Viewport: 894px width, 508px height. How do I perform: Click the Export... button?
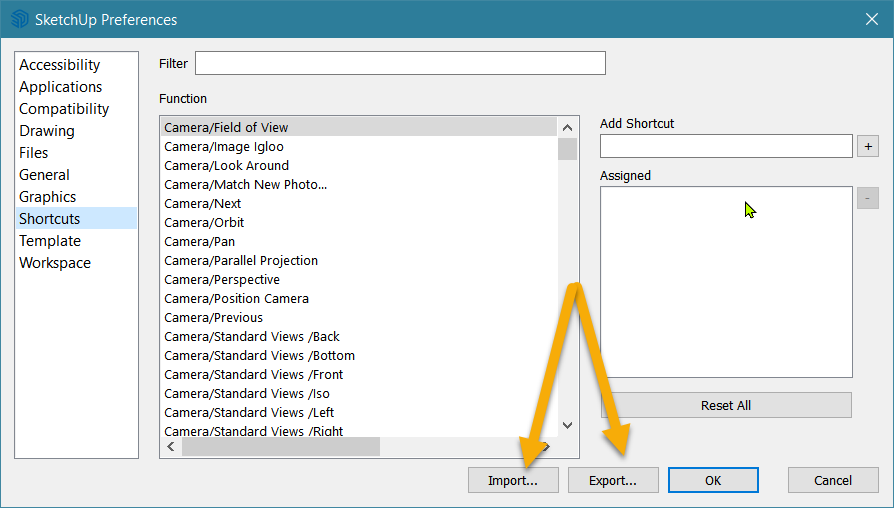coord(613,481)
